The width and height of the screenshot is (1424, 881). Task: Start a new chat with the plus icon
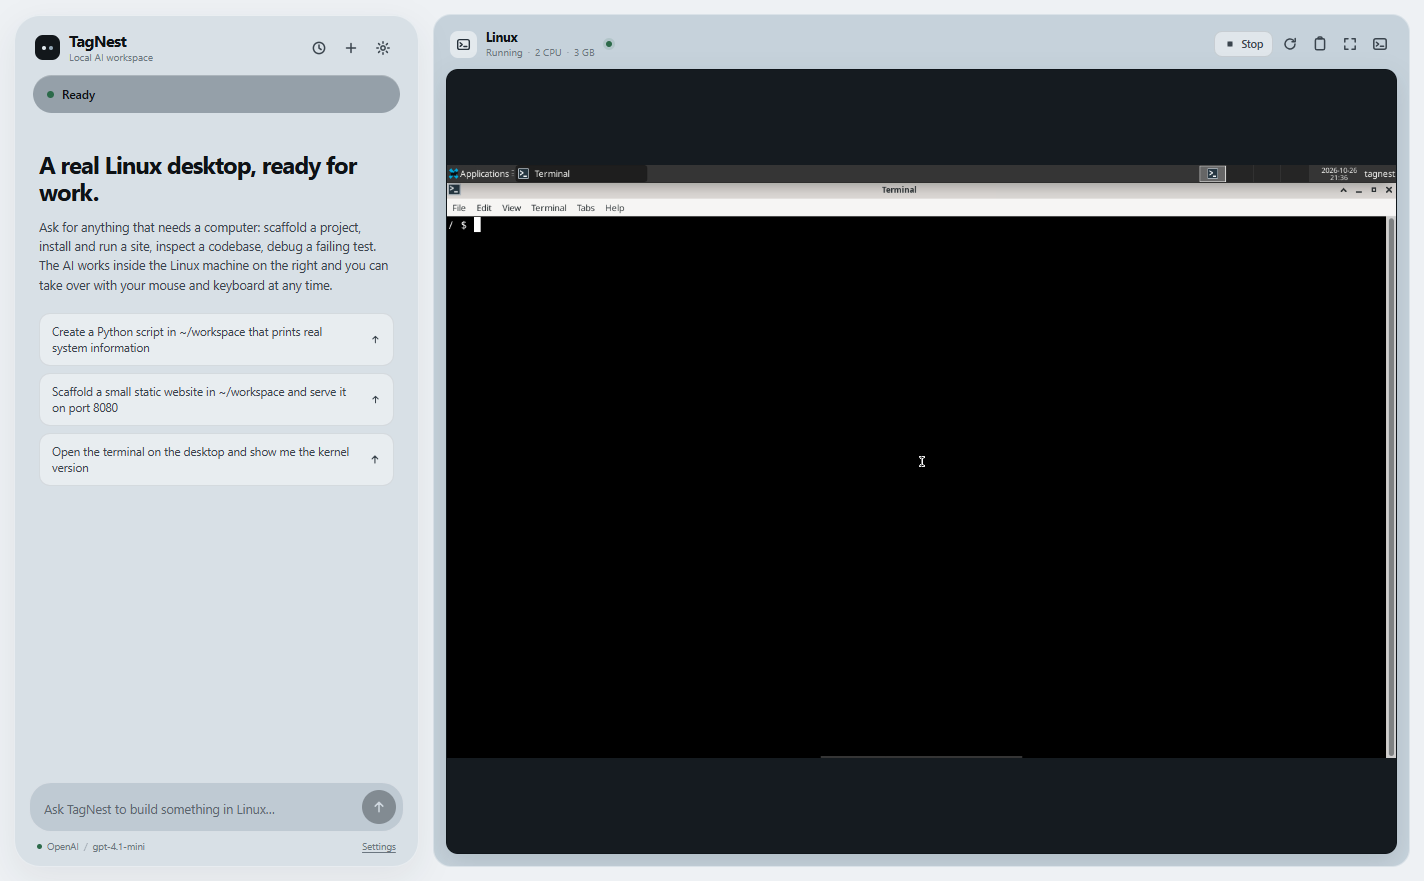click(351, 48)
